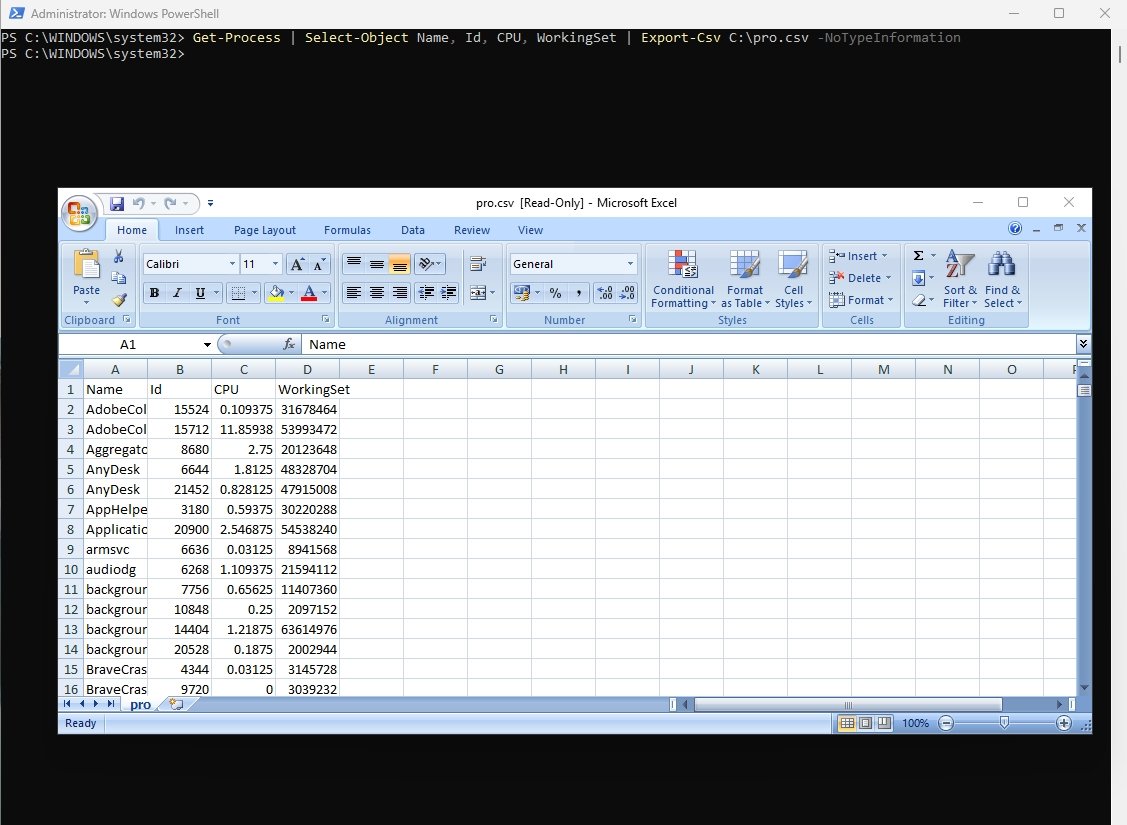Click Decrease Decimal icon
Image resolution: width=1127 pixels, height=825 pixels.
click(627, 292)
